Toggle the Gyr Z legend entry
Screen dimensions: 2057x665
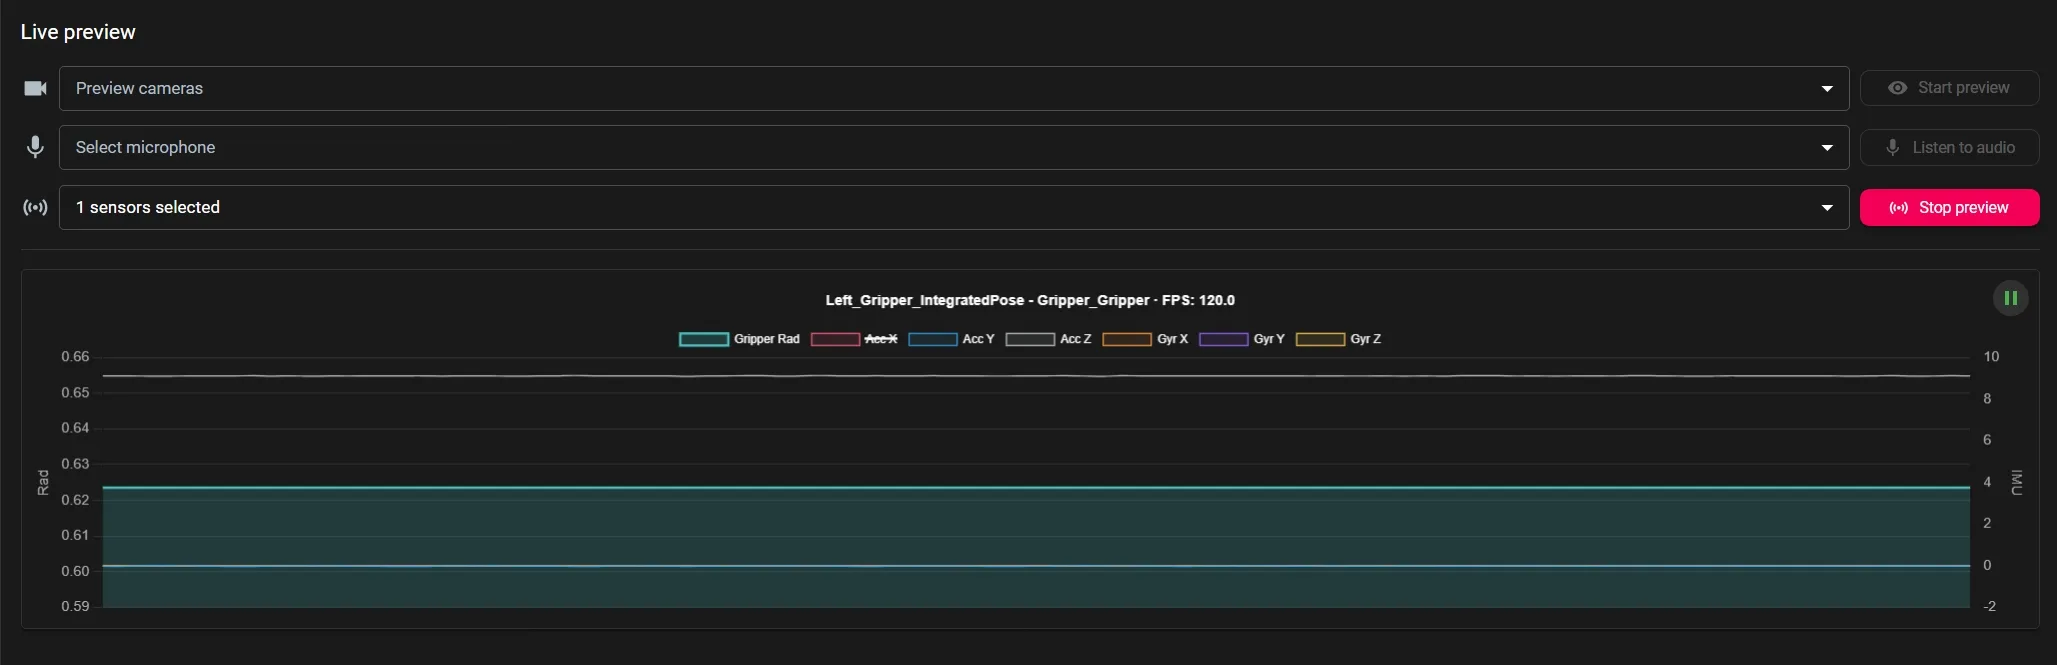pyautogui.click(x=1339, y=339)
